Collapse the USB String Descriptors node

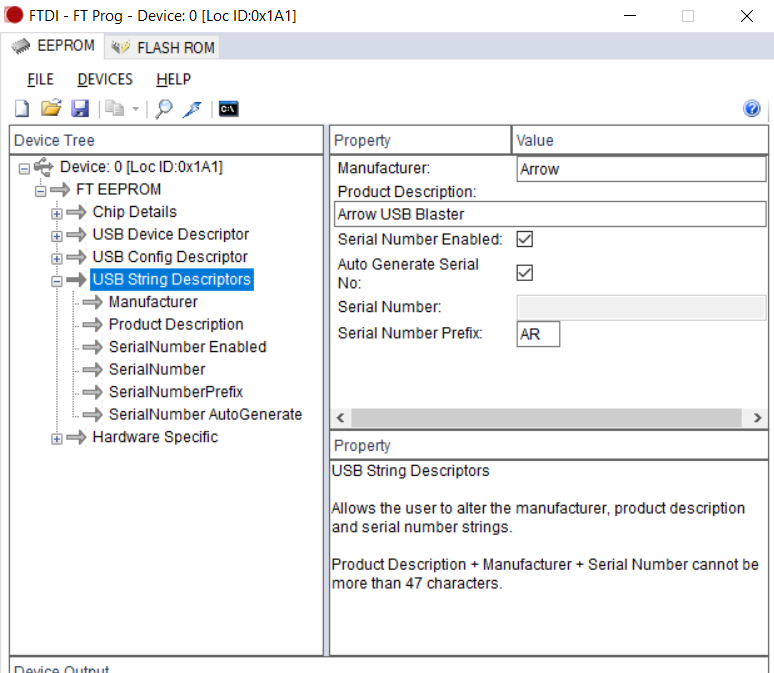57,281
